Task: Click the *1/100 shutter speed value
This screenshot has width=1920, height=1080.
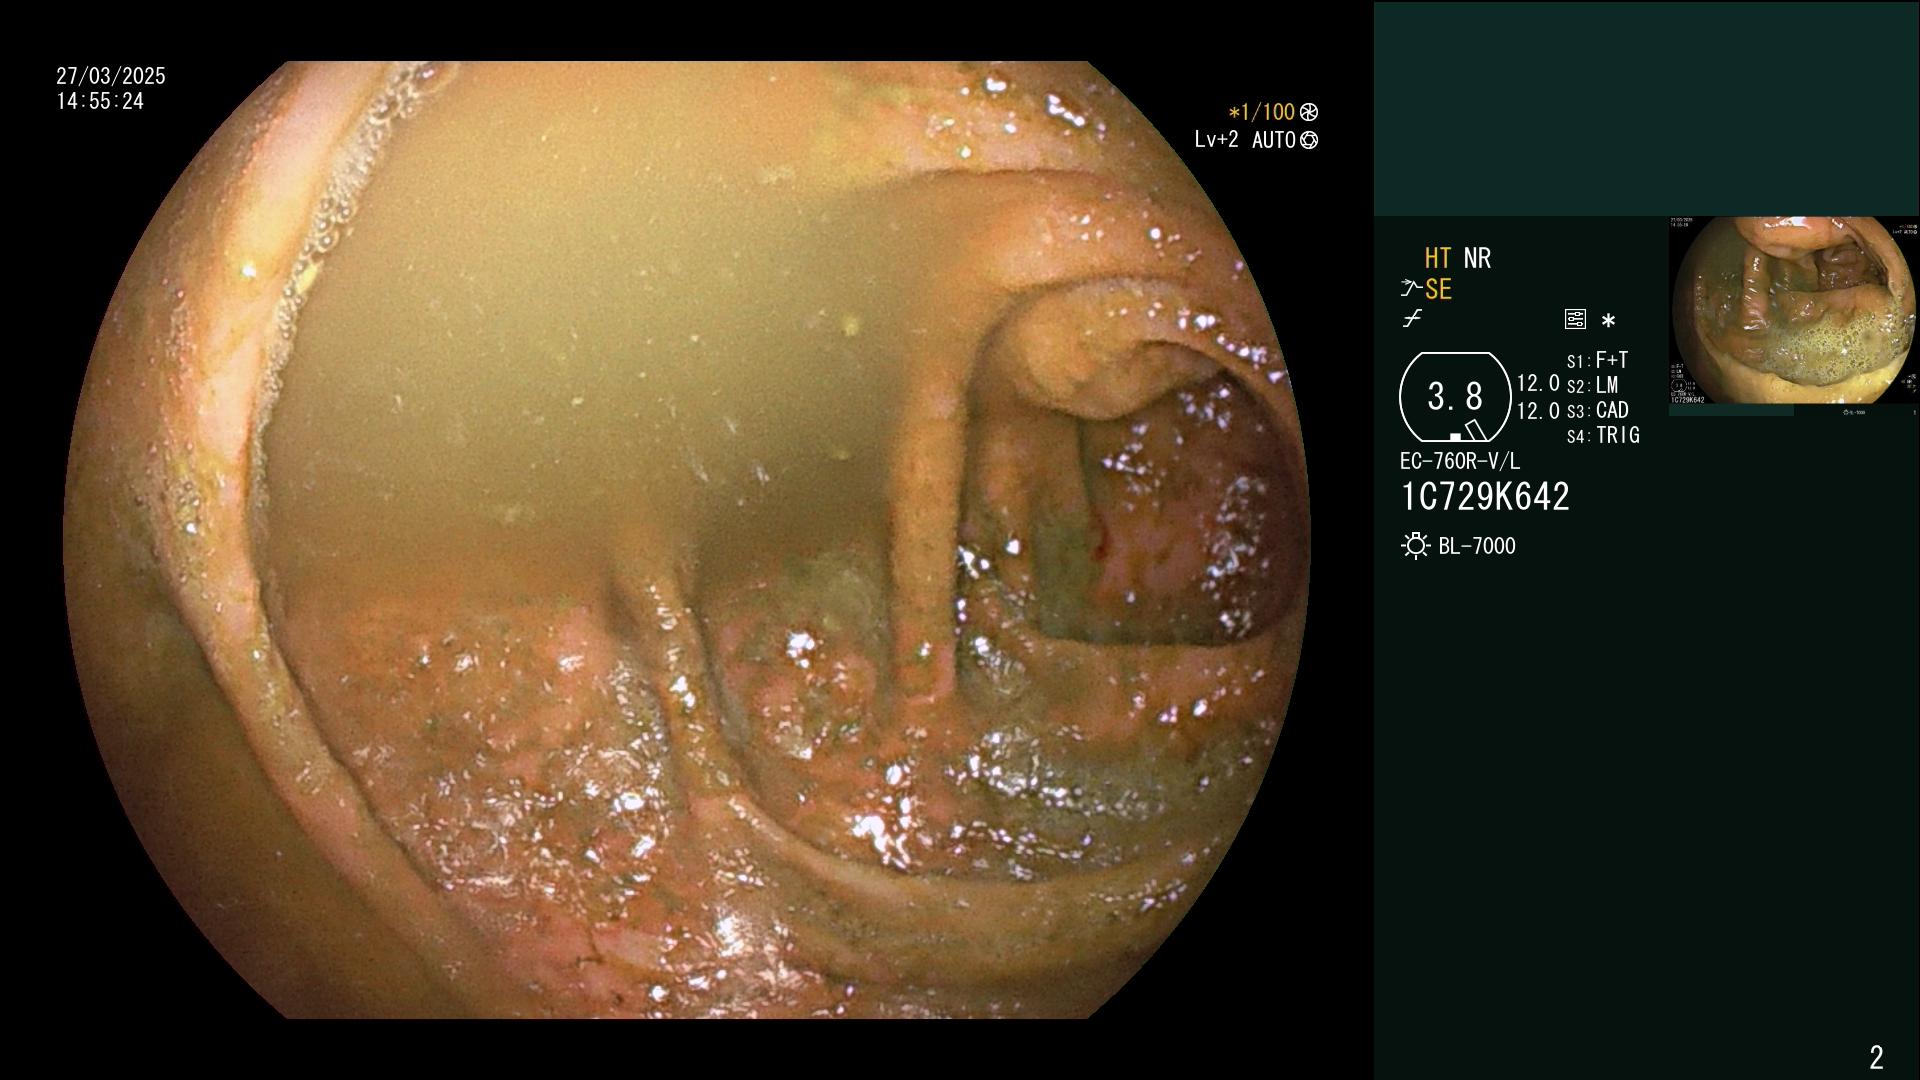Action: coord(1261,112)
